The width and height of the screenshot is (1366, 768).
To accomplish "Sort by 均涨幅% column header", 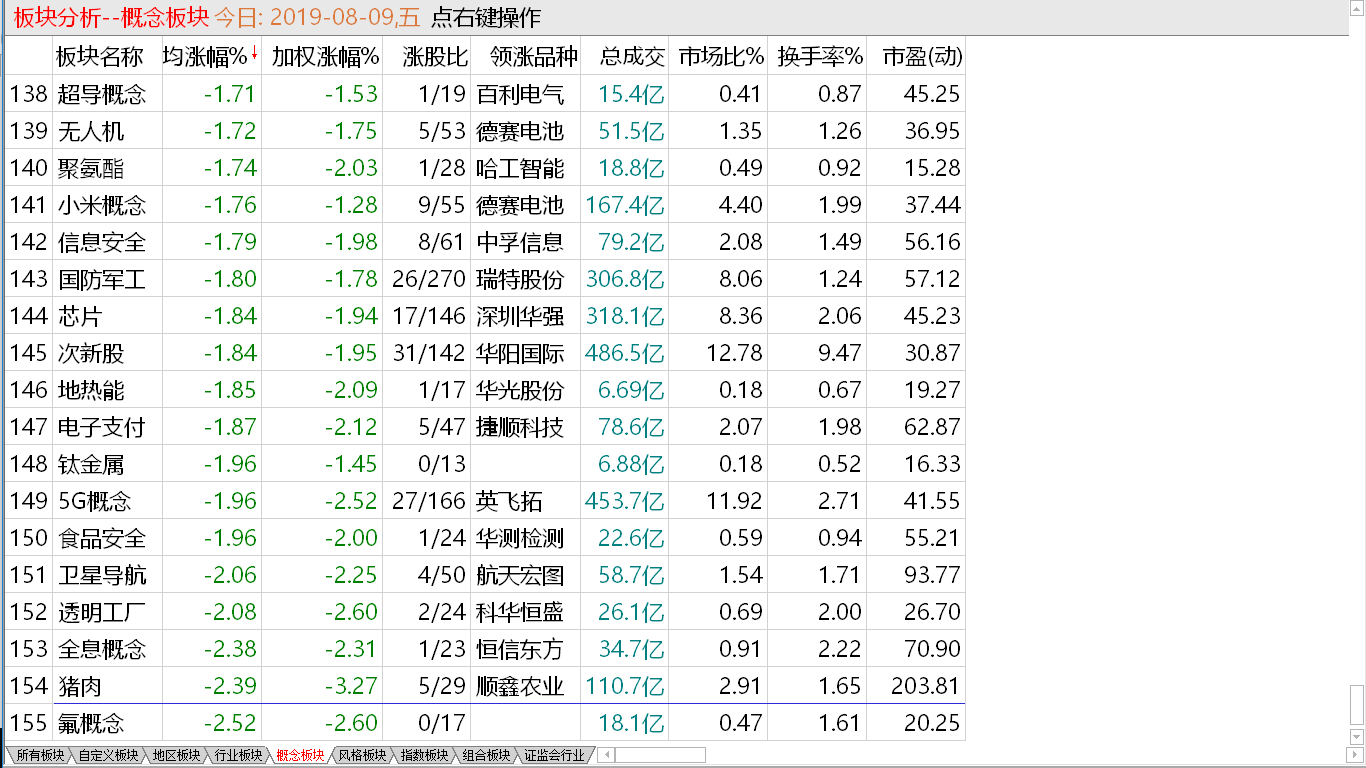I will 204,57.
